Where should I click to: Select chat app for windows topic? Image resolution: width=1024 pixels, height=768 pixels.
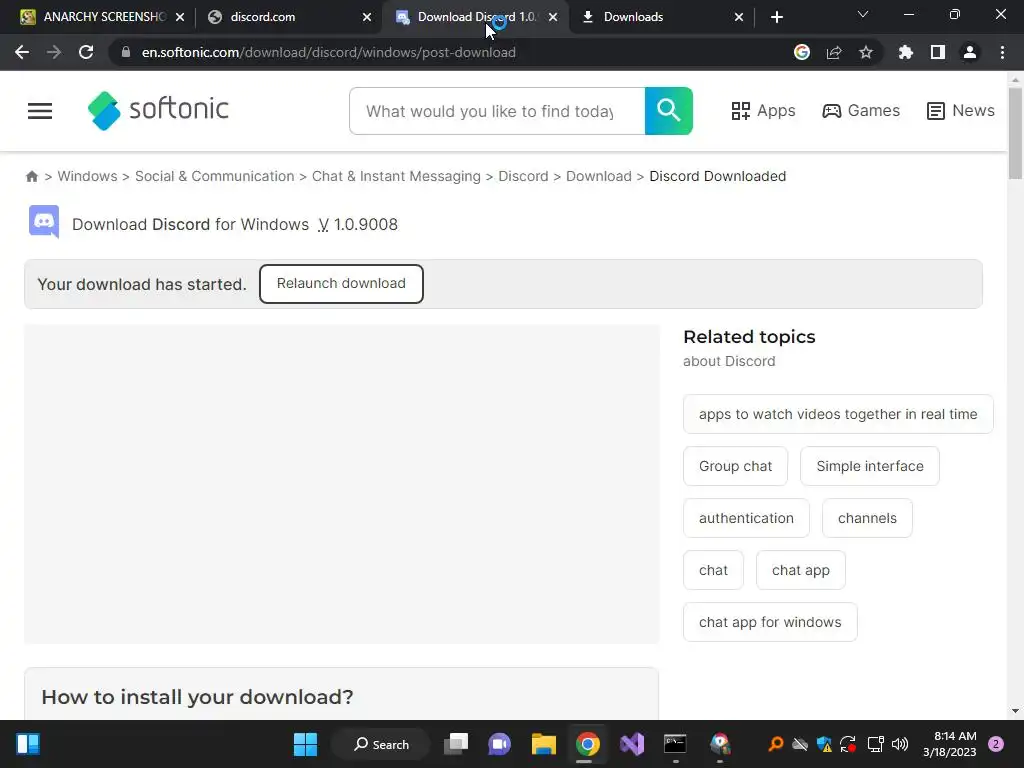tap(770, 622)
